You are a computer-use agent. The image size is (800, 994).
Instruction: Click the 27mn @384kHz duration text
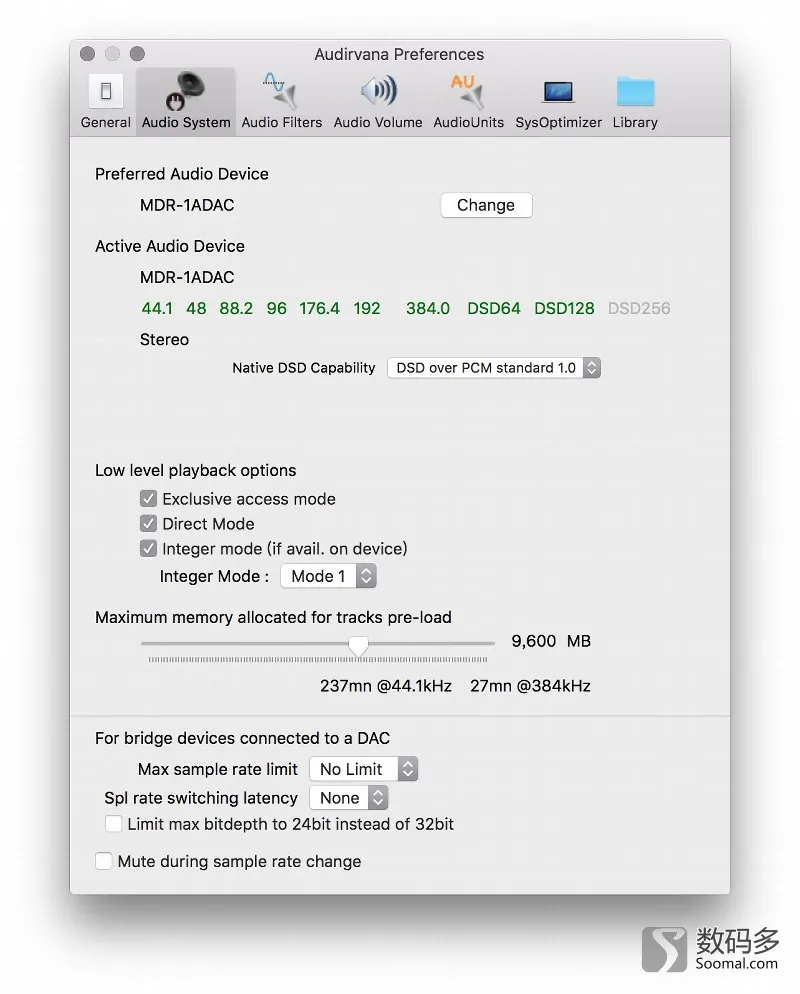530,686
